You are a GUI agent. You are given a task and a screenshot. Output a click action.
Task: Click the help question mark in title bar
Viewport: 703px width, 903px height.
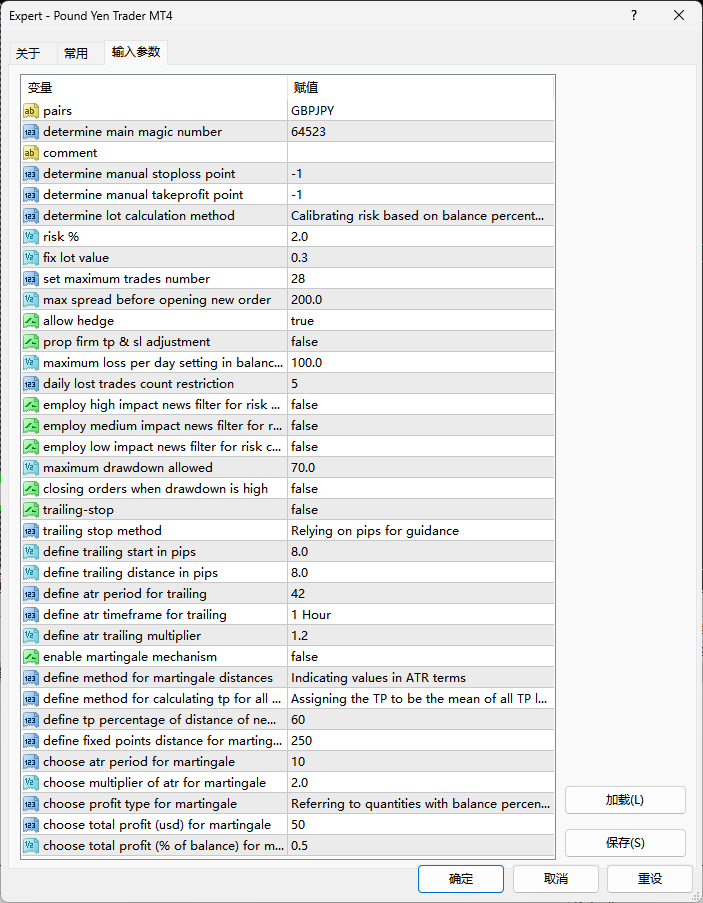point(635,15)
